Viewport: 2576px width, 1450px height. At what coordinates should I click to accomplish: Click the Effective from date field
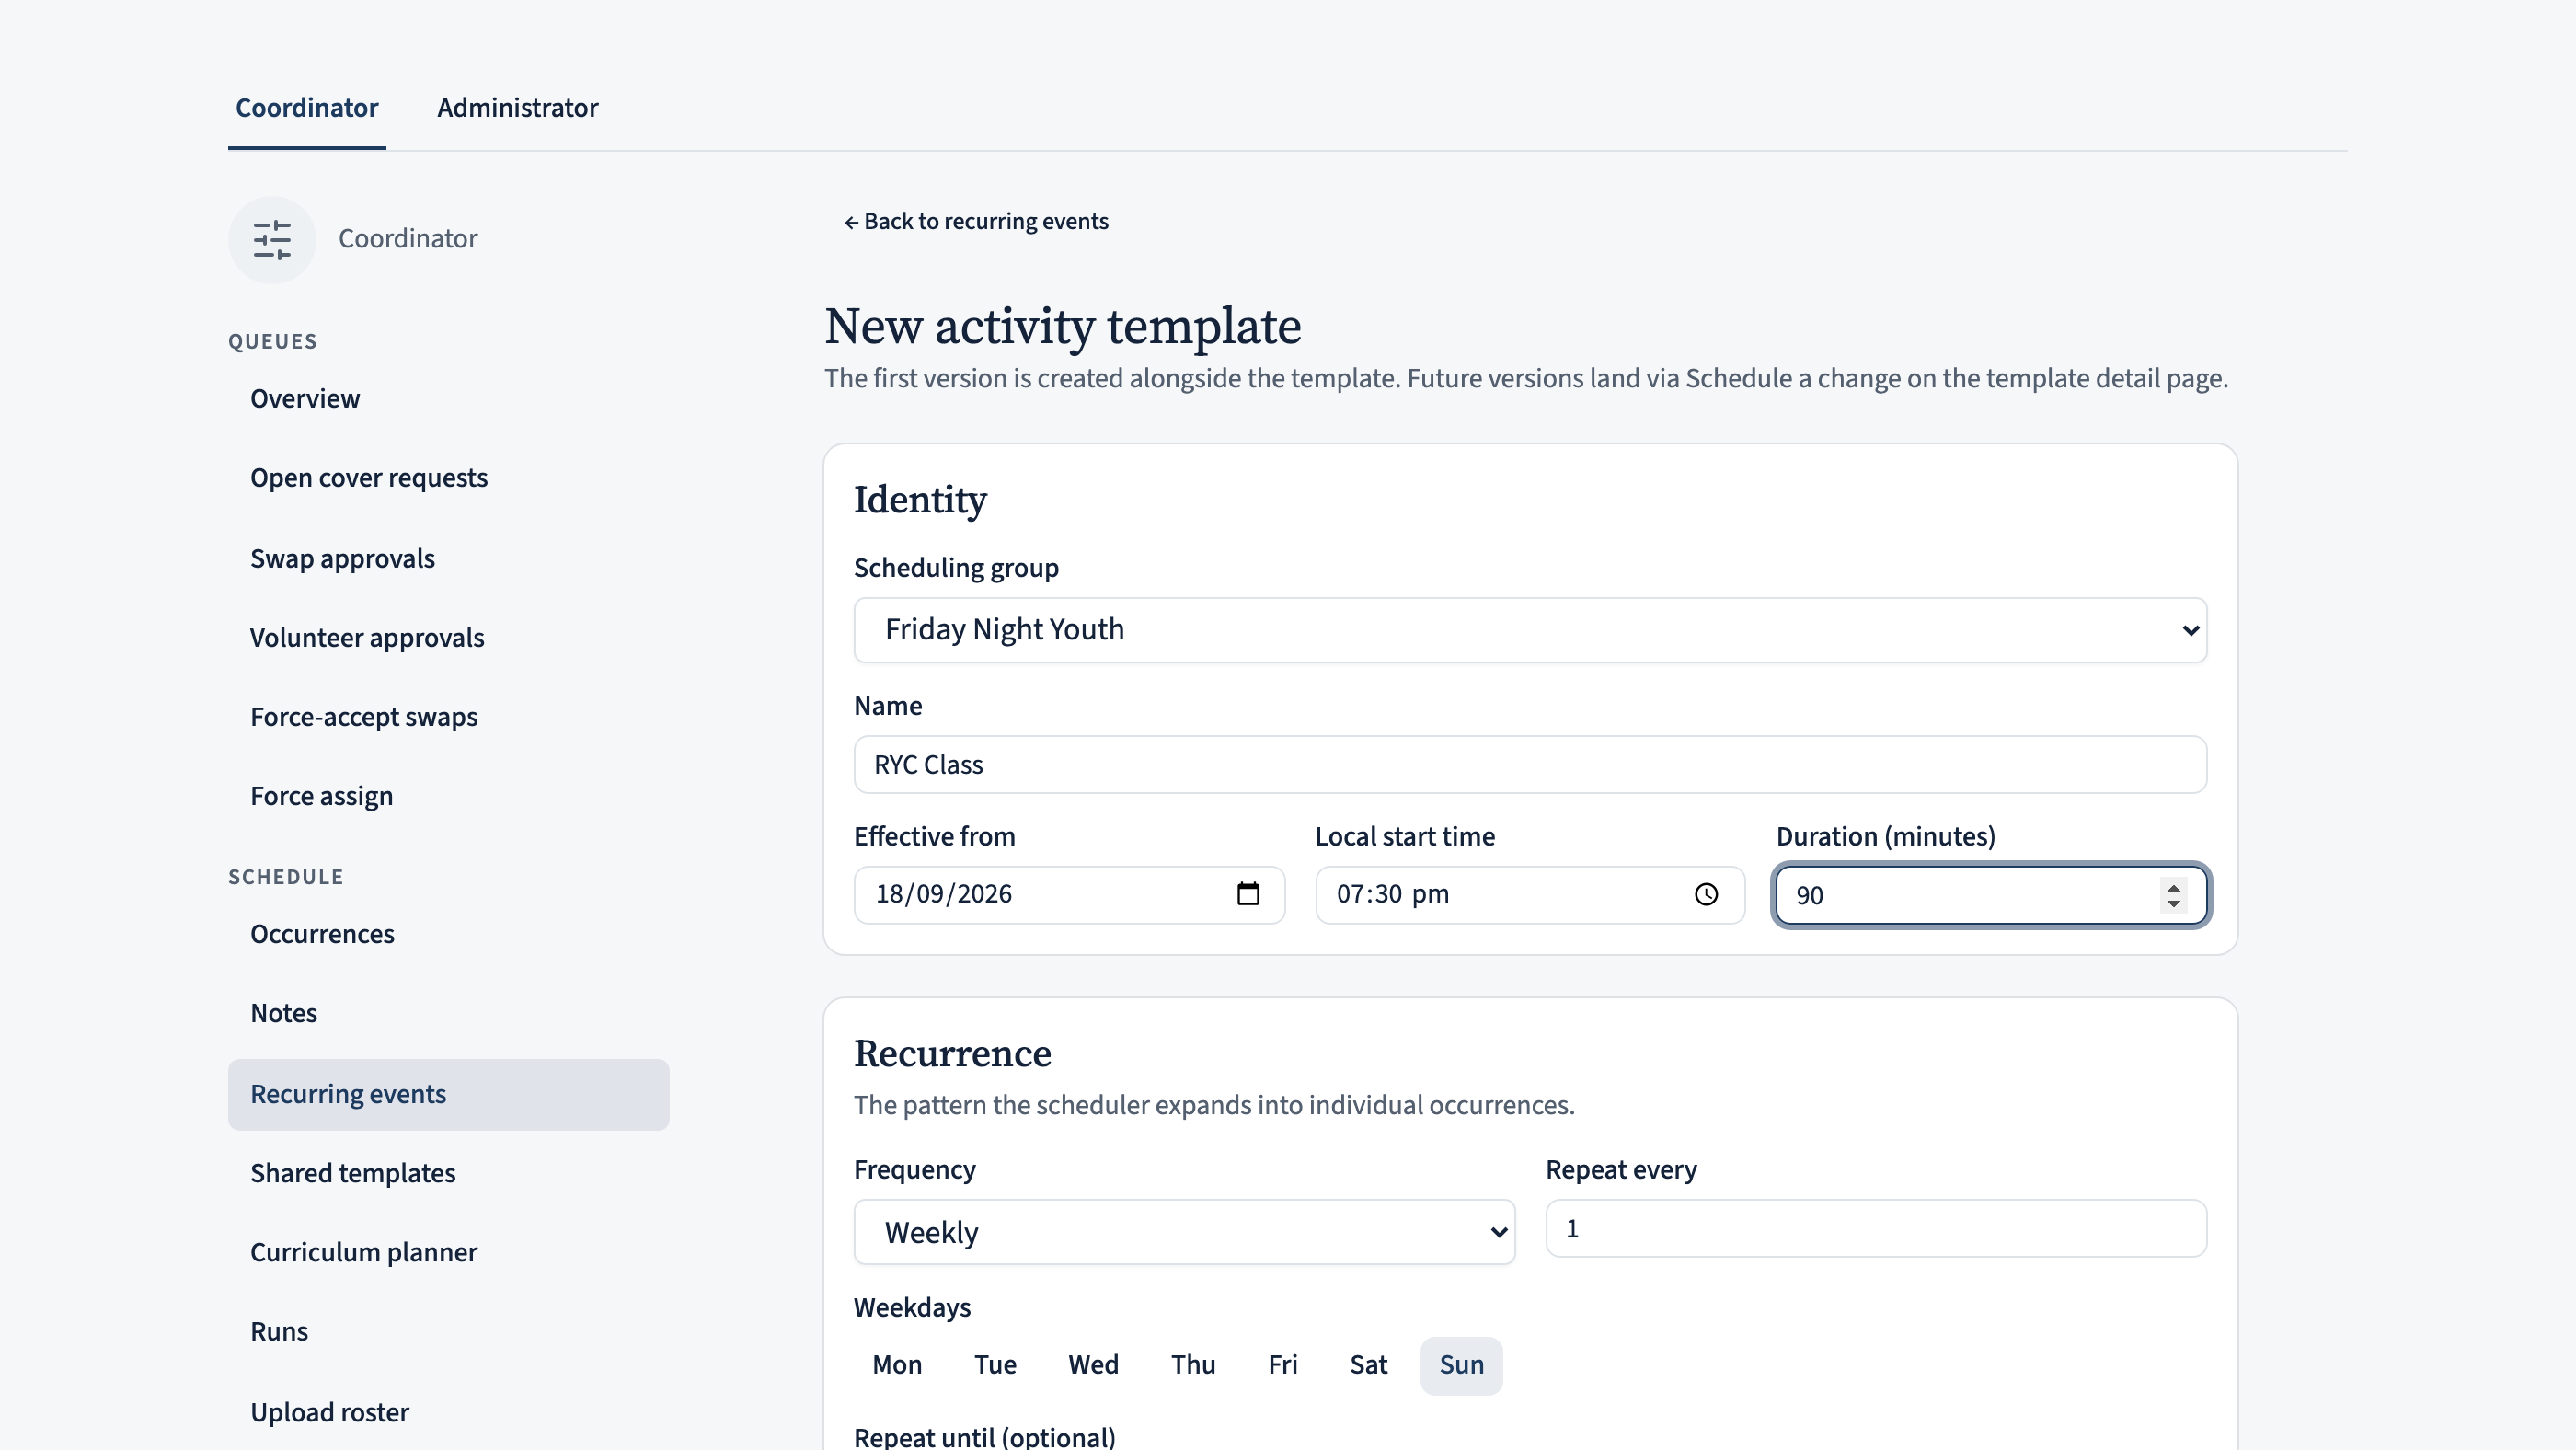click(1069, 894)
